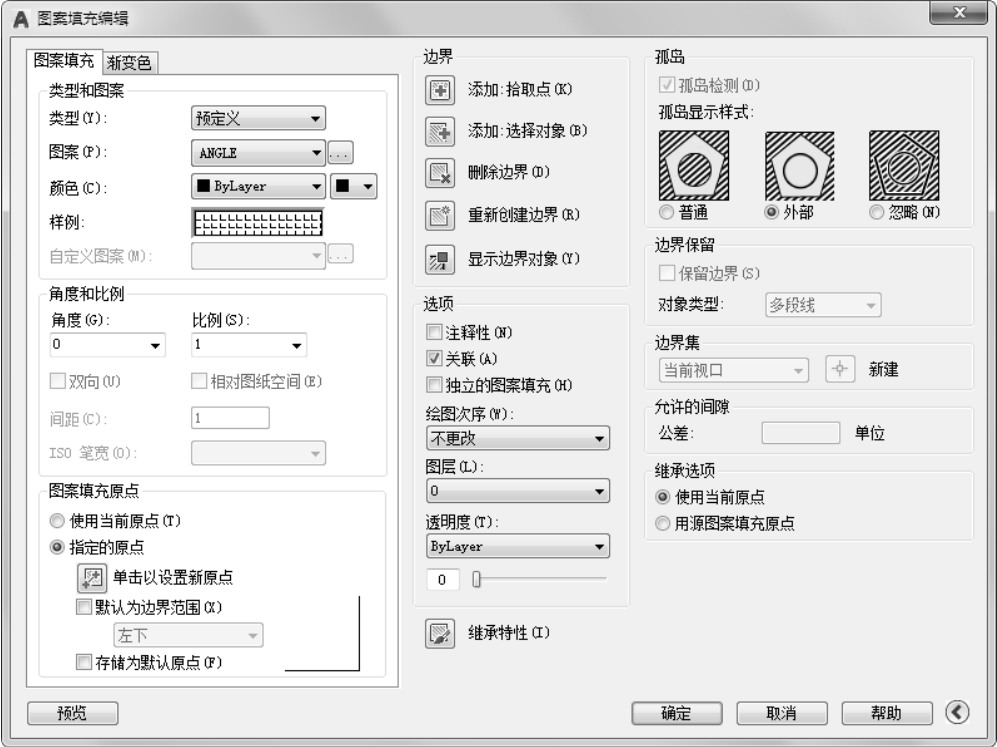Viewport: 997px width, 747px height.
Task: Check Default to boundary extents (默认为边界范围)
Action: click(x=83, y=607)
